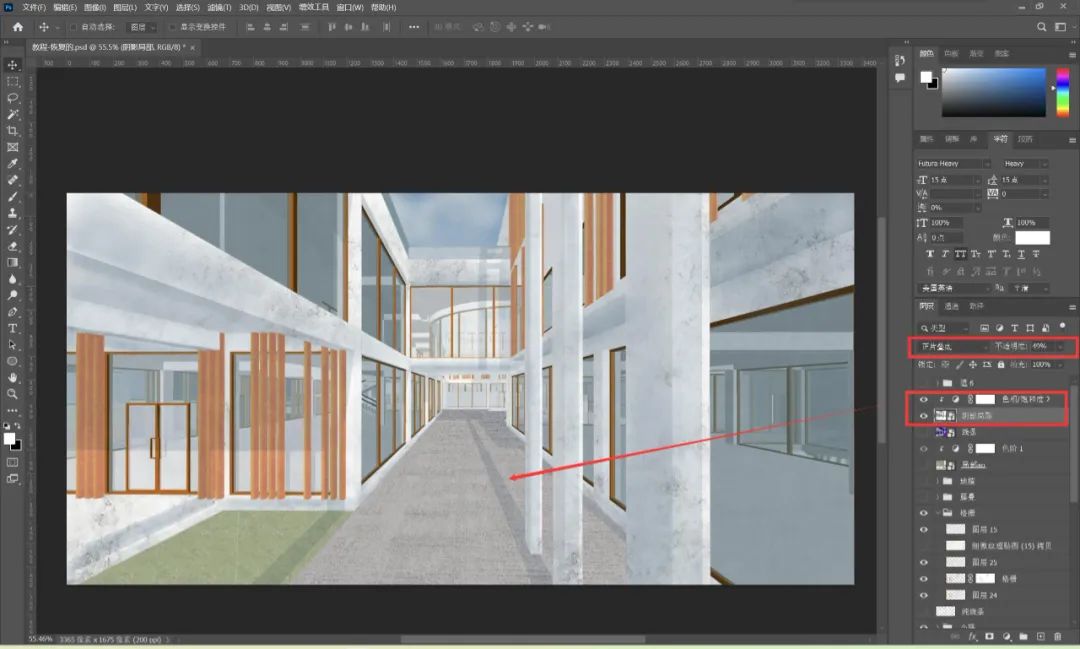Add a layer style with fx icon
1080x649 pixels.
click(x=973, y=637)
